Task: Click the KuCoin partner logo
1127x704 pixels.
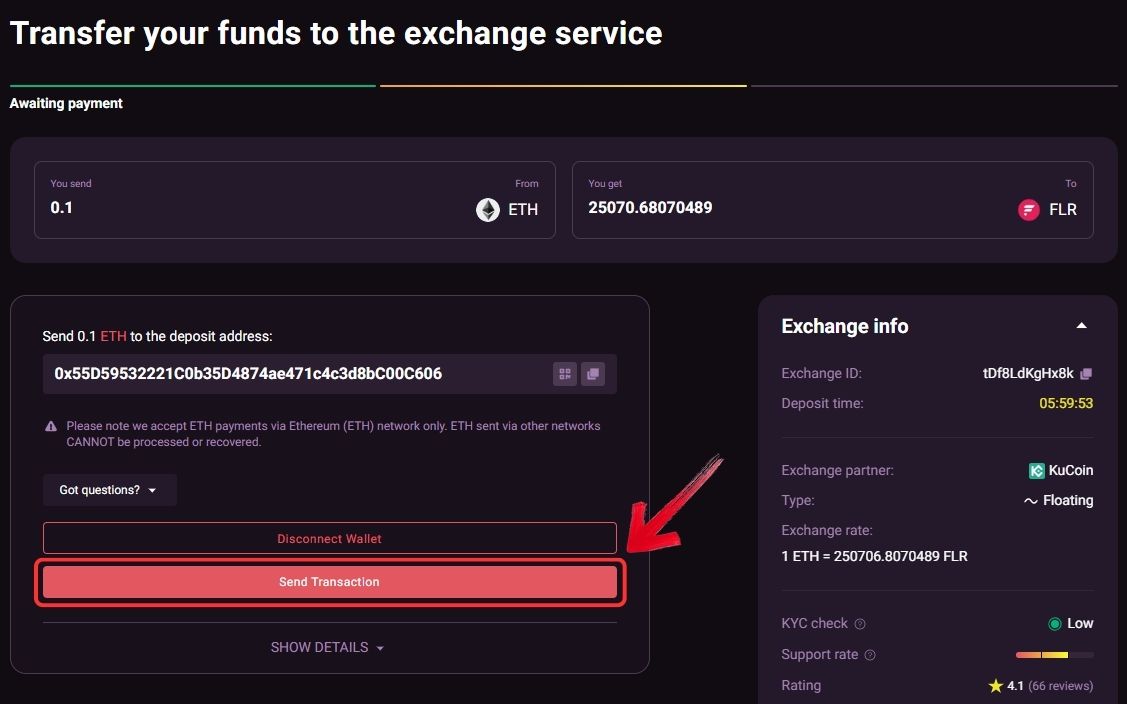Action: coord(1037,470)
